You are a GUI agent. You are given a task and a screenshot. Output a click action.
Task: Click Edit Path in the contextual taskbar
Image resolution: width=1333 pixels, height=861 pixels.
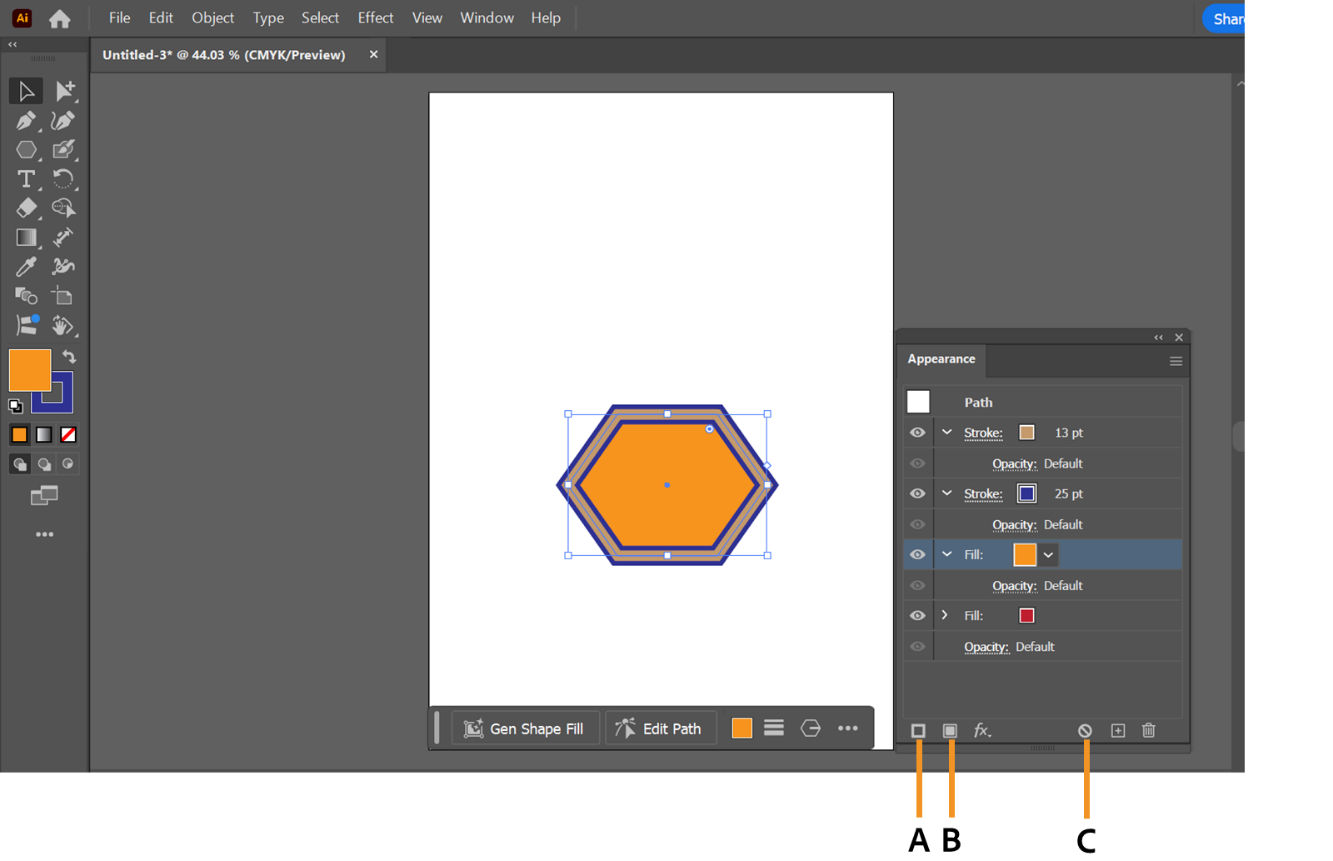click(660, 728)
